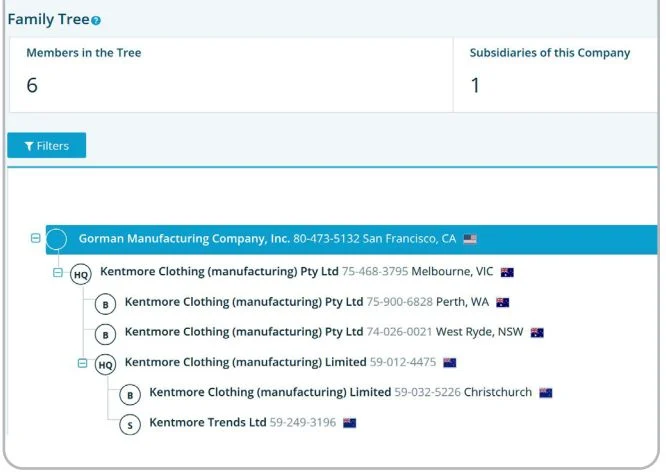Click the New Zealand flag on Kentmore Trends row
The height and width of the screenshot is (472, 666).
click(x=350, y=423)
